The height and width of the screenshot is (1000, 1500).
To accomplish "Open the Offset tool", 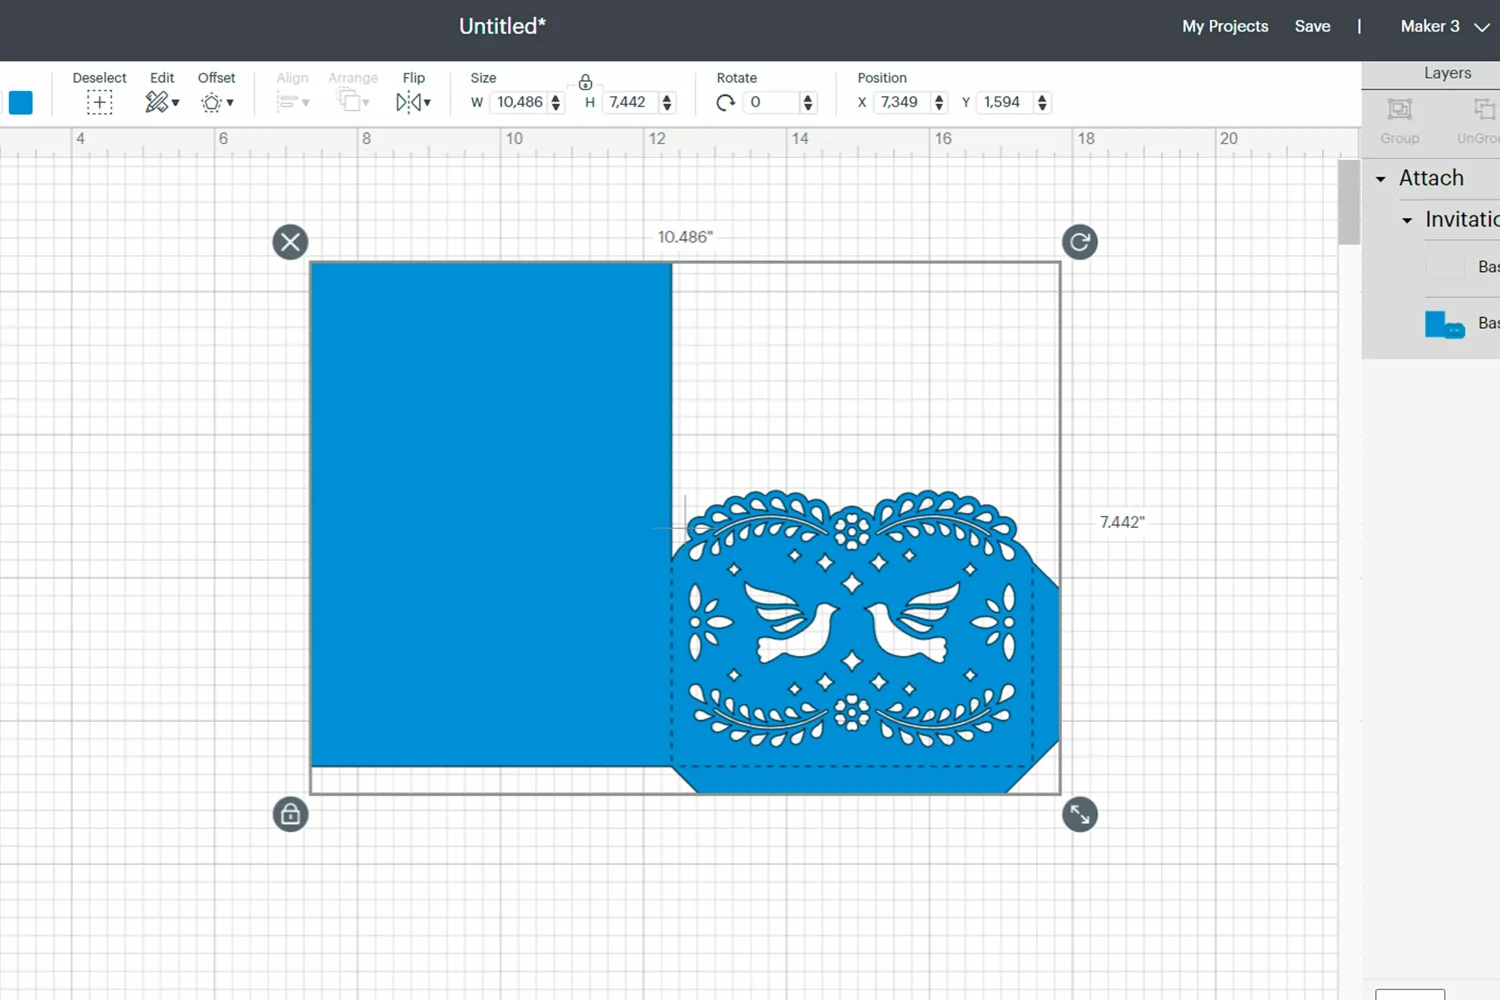I will click(x=216, y=102).
